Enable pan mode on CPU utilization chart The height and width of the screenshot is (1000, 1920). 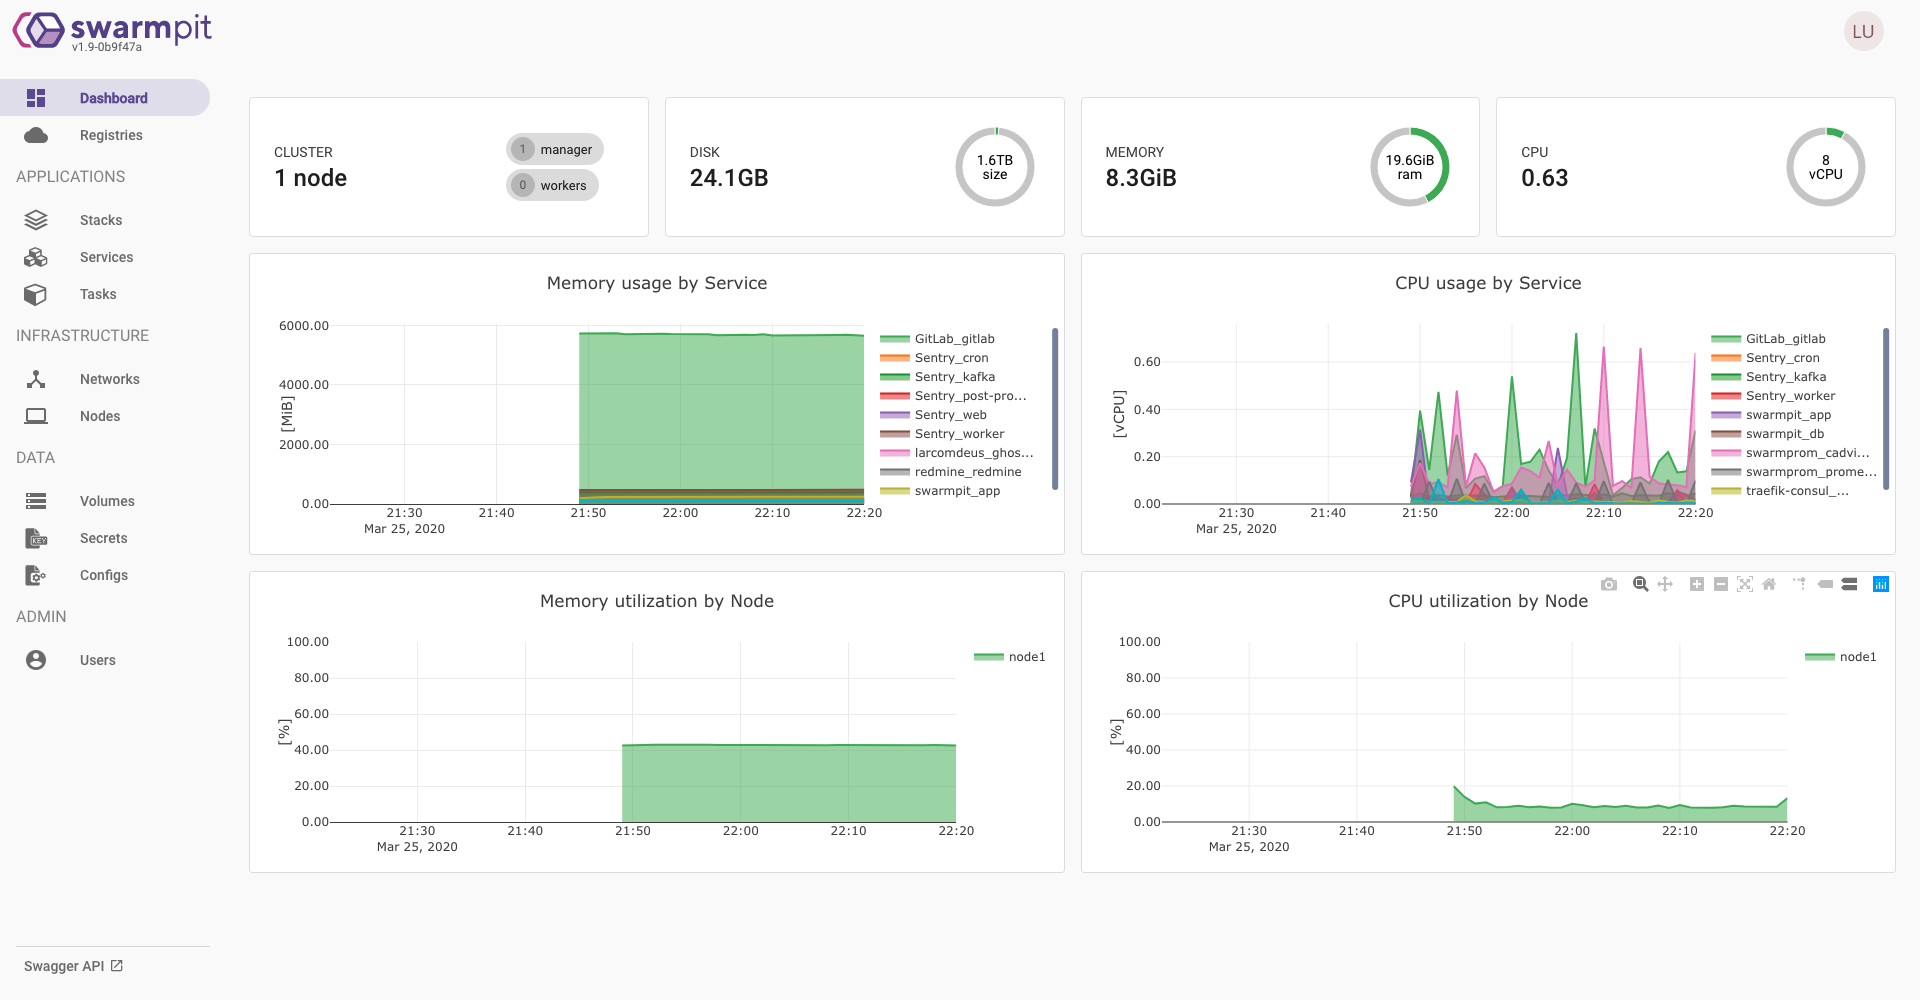pos(1666,584)
